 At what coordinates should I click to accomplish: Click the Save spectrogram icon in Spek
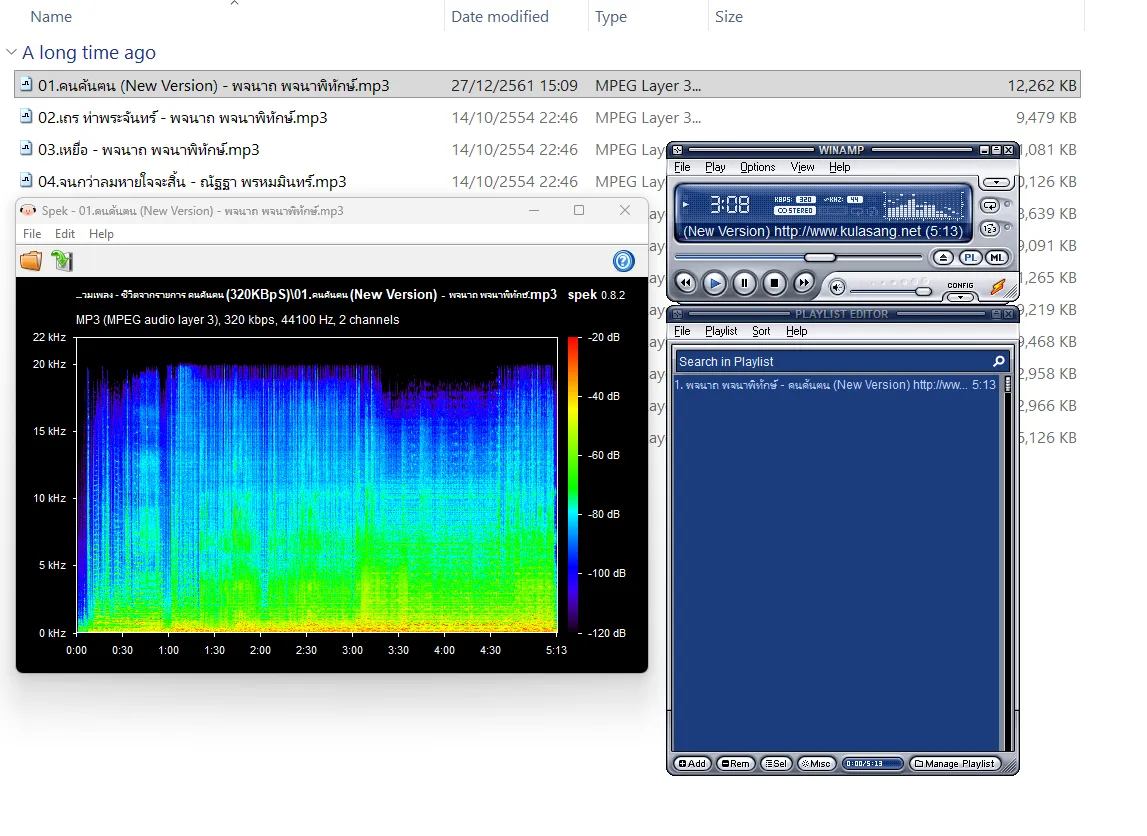(62, 261)
